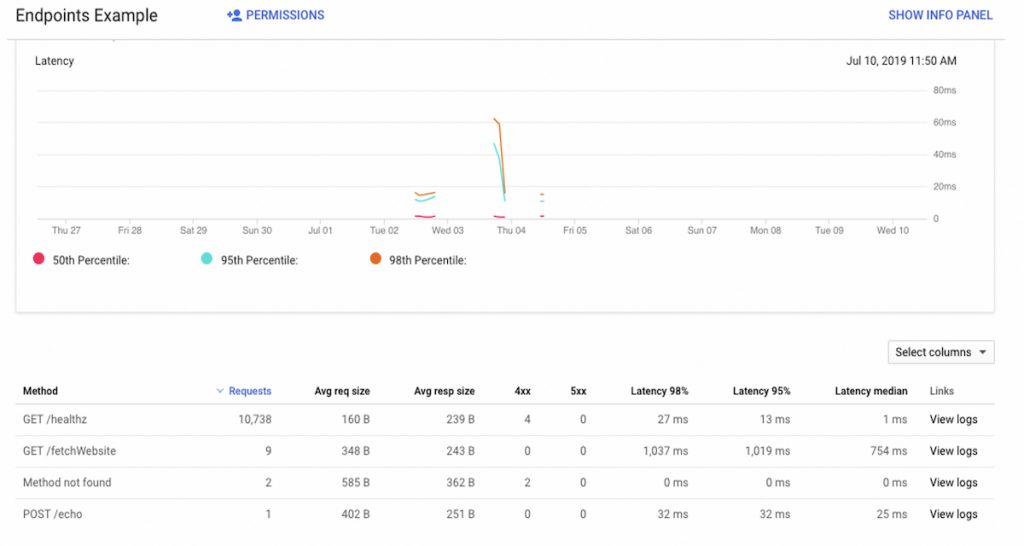
Task: Sort by Latency 98% column header
Action: point(659,391)
